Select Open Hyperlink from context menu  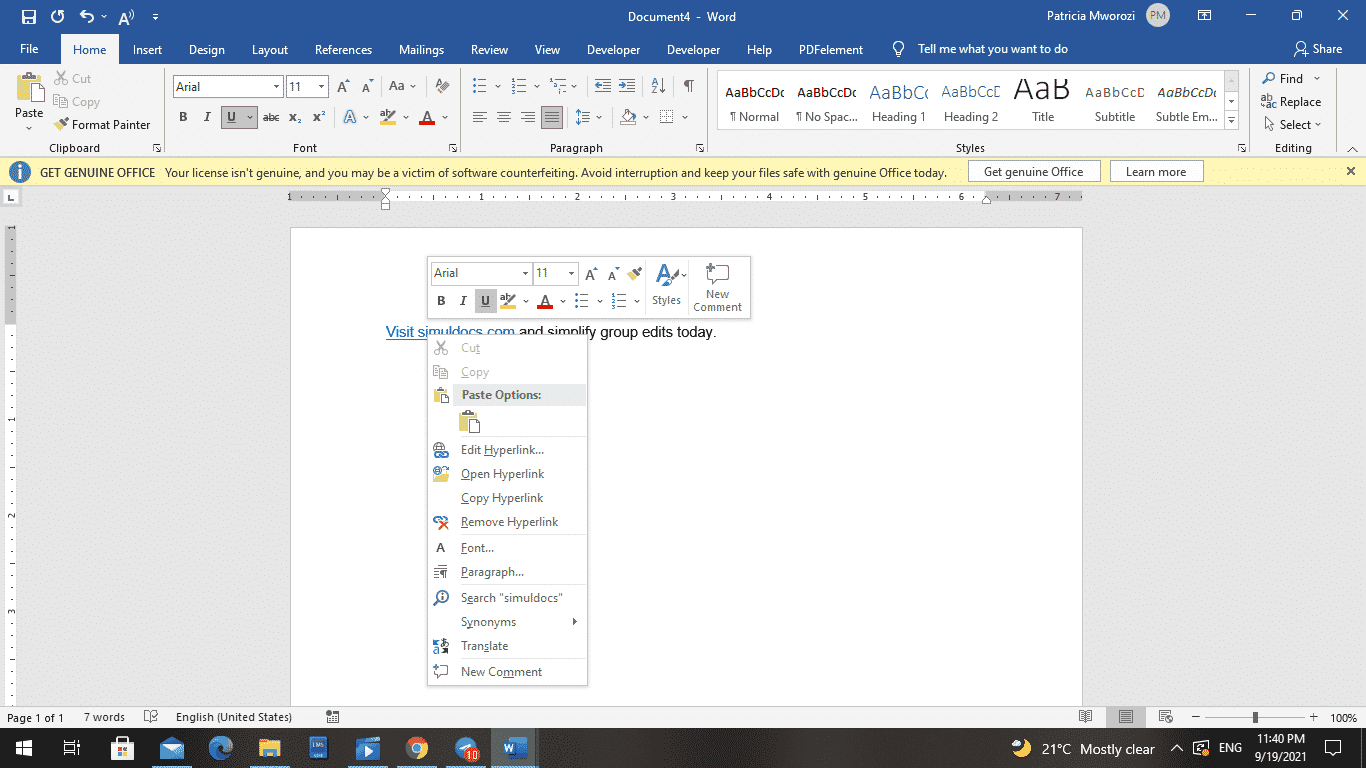(501, 473)
